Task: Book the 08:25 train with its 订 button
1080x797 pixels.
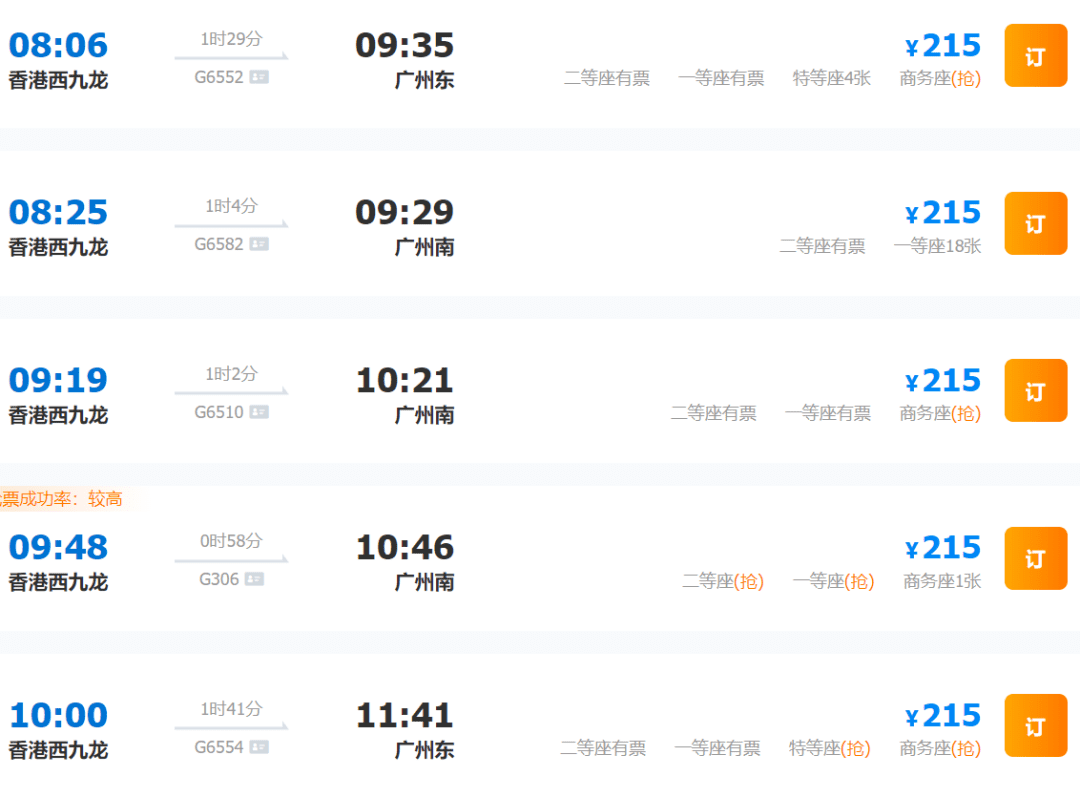Action: pos(1035,223)
